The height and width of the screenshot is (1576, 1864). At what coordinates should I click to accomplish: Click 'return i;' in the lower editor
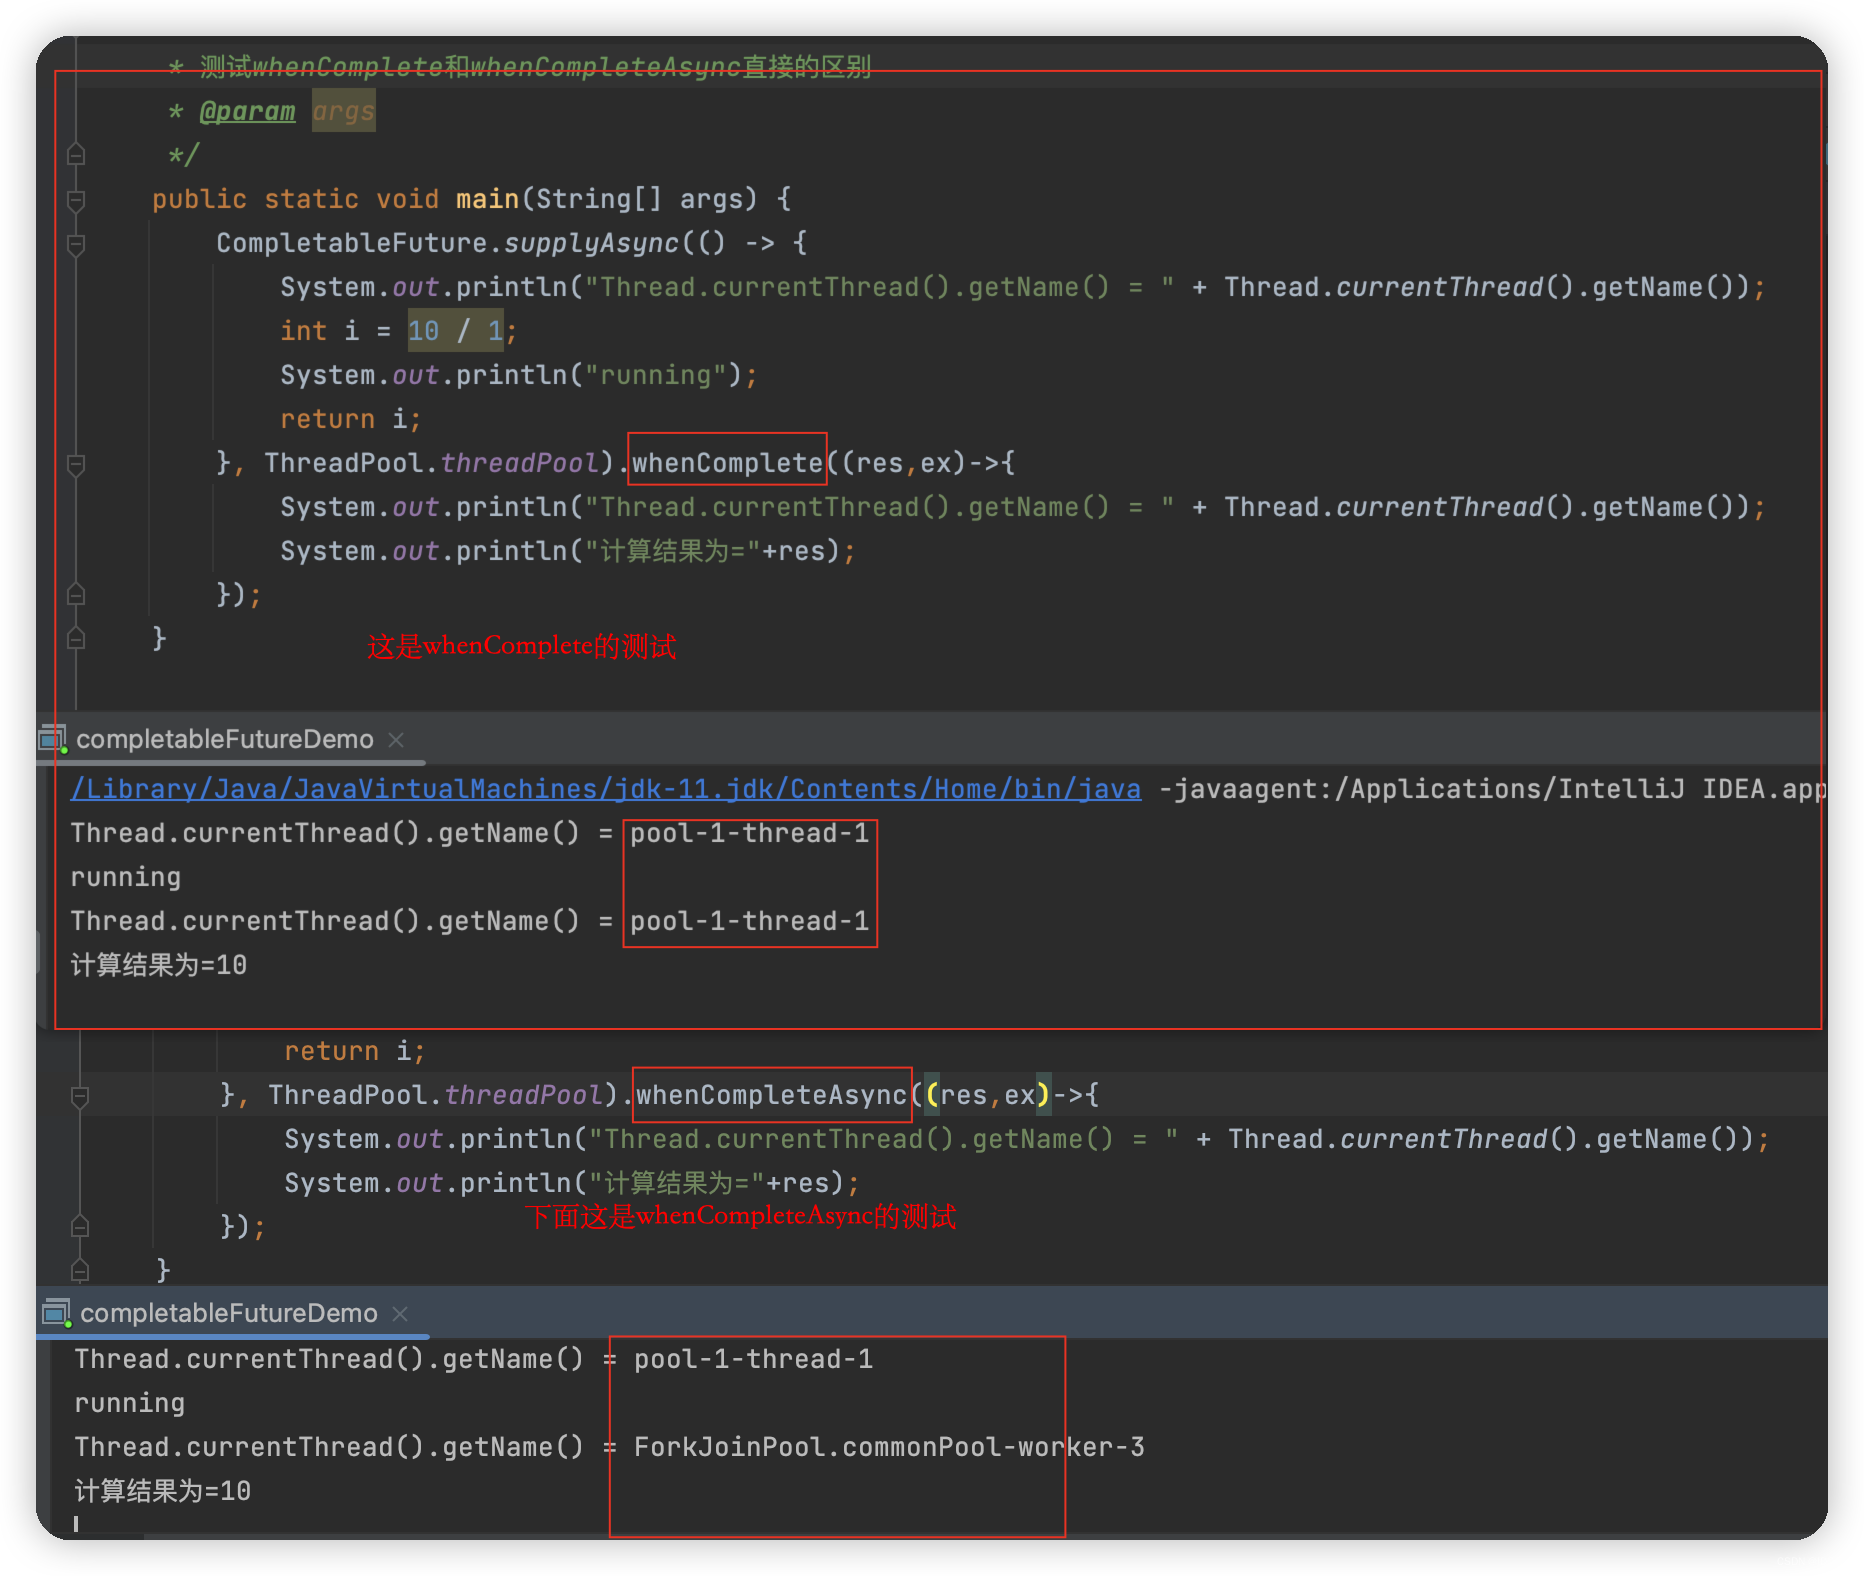[354, 1051]
